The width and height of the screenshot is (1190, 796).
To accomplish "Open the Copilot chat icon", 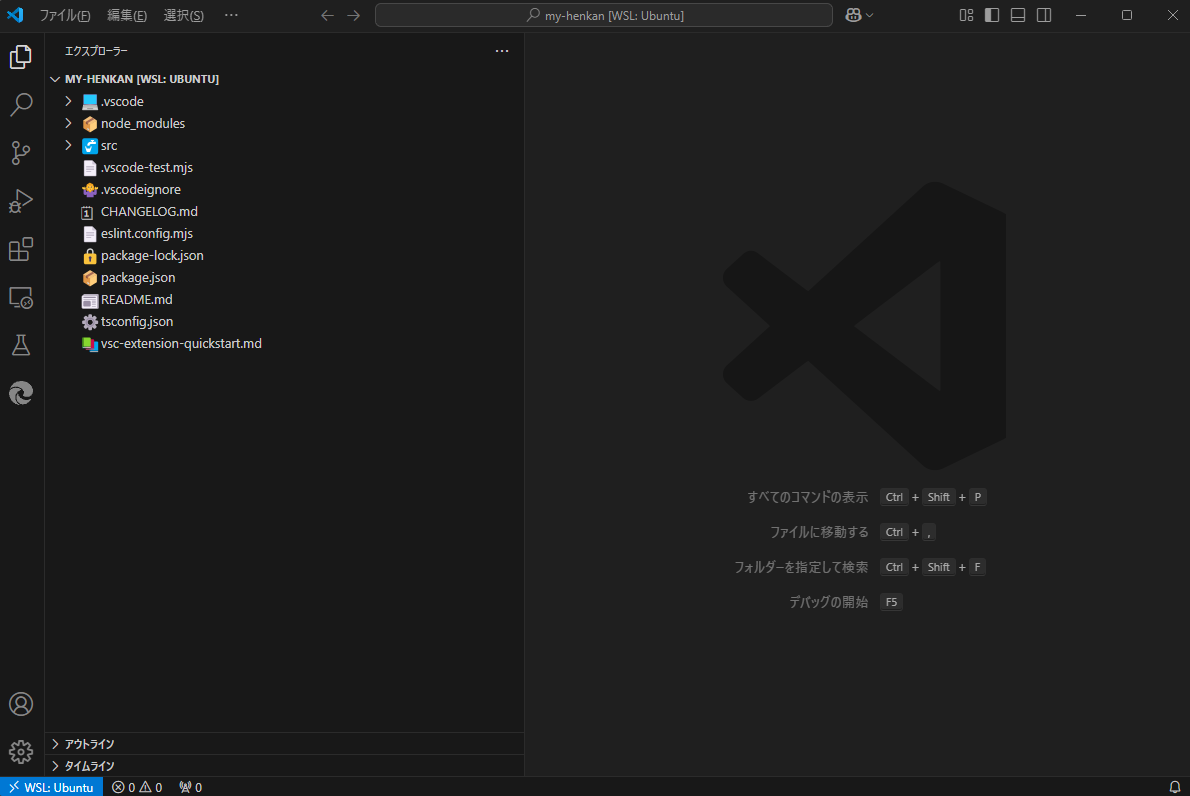I will click(x=853, y=15).
